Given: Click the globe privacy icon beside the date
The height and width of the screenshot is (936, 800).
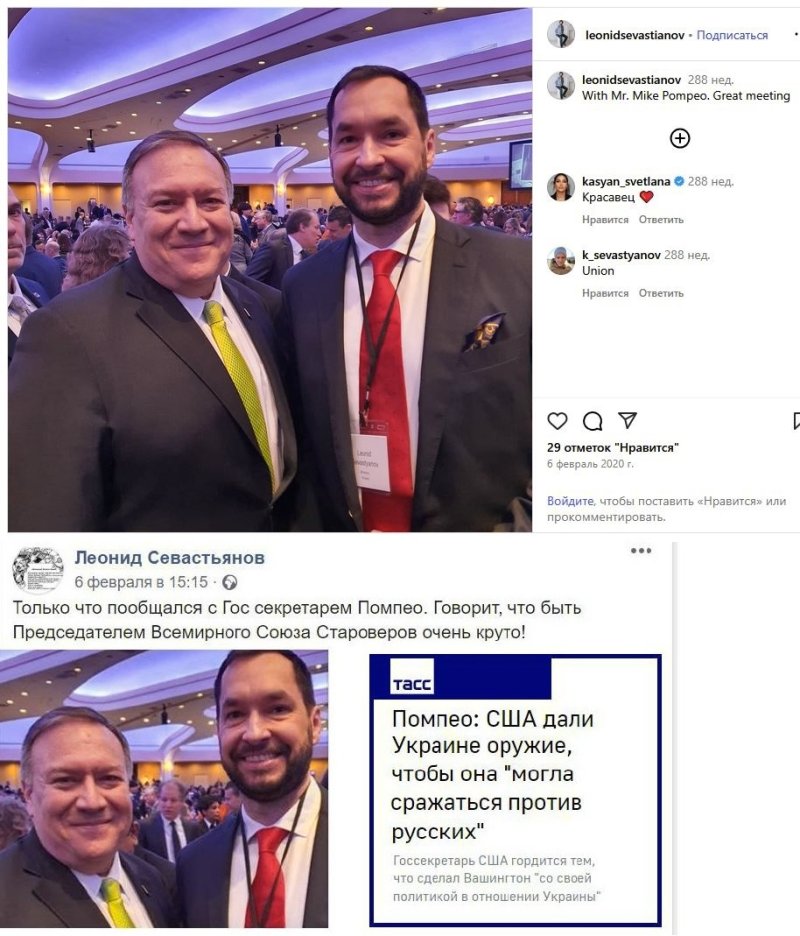Looking at the screenshot, I should [x=229, y=582].
